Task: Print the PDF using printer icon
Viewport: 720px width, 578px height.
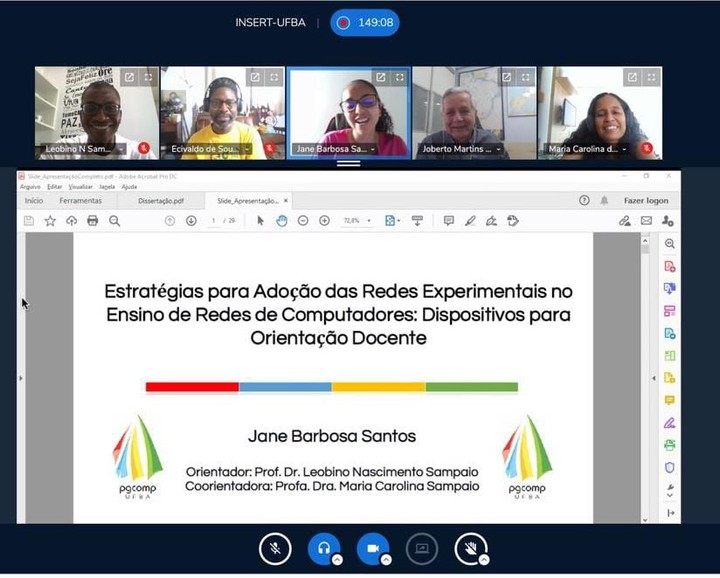Action: [93, 221]
